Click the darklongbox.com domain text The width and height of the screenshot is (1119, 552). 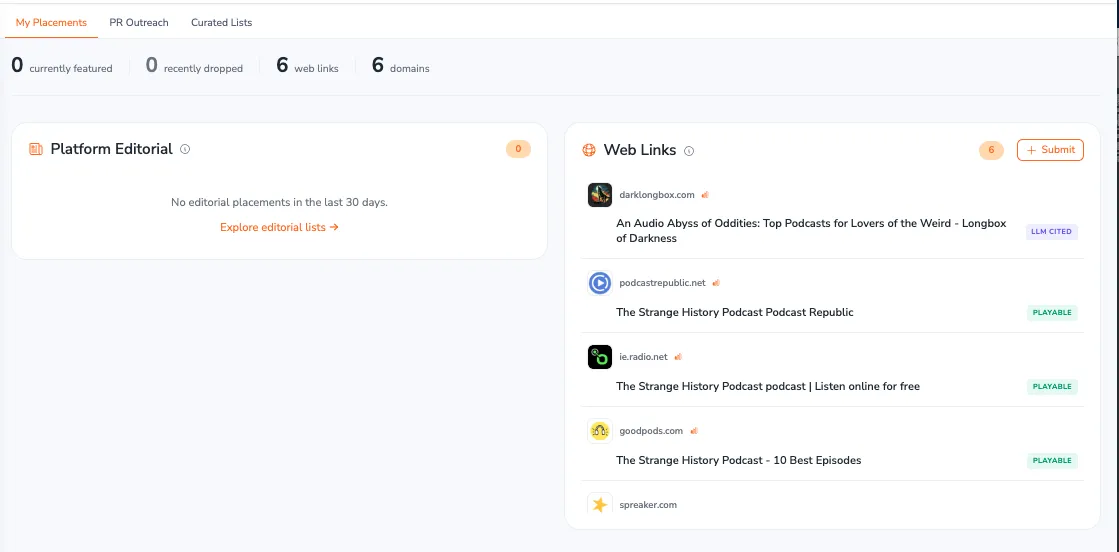[x=657, y=195]
